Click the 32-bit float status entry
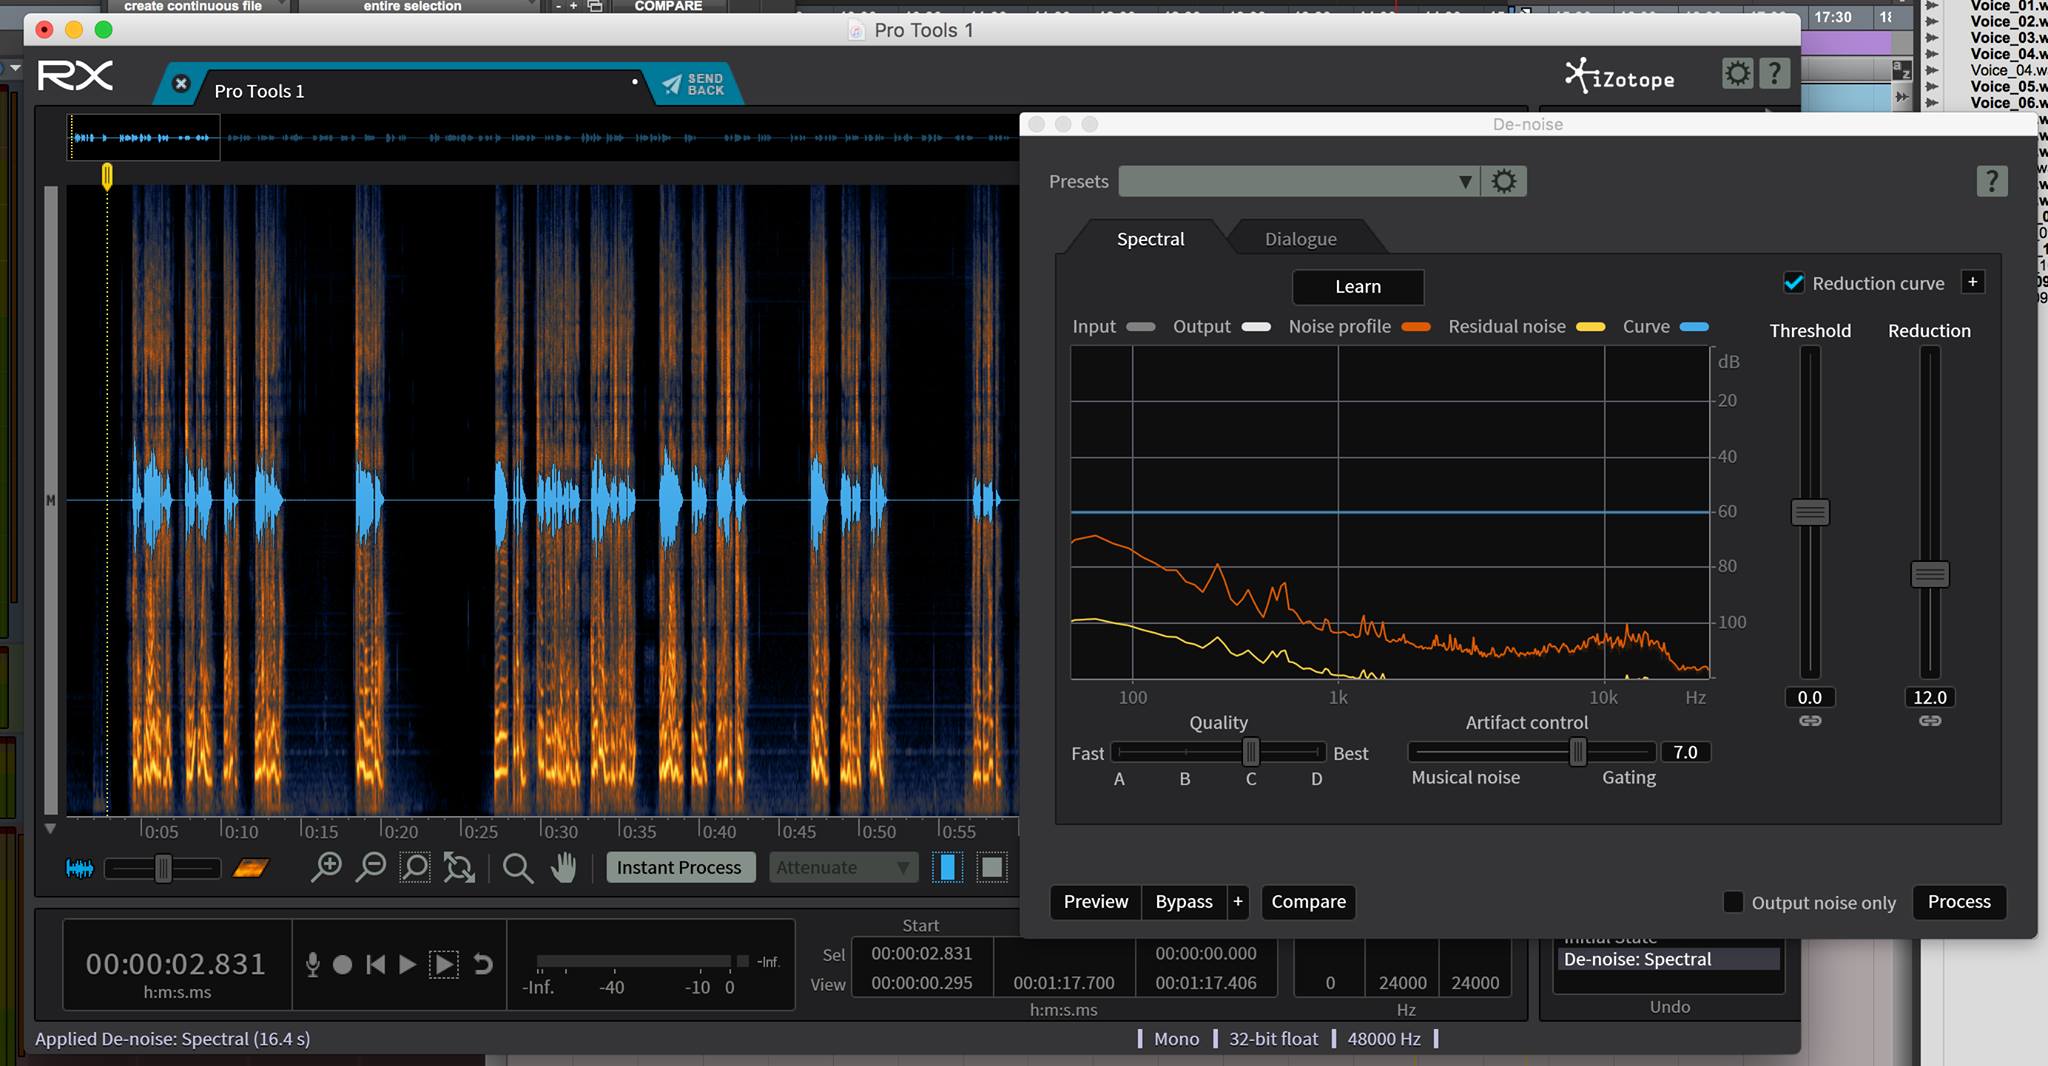The image size is (2048, 1066). coord(1274,1039)
